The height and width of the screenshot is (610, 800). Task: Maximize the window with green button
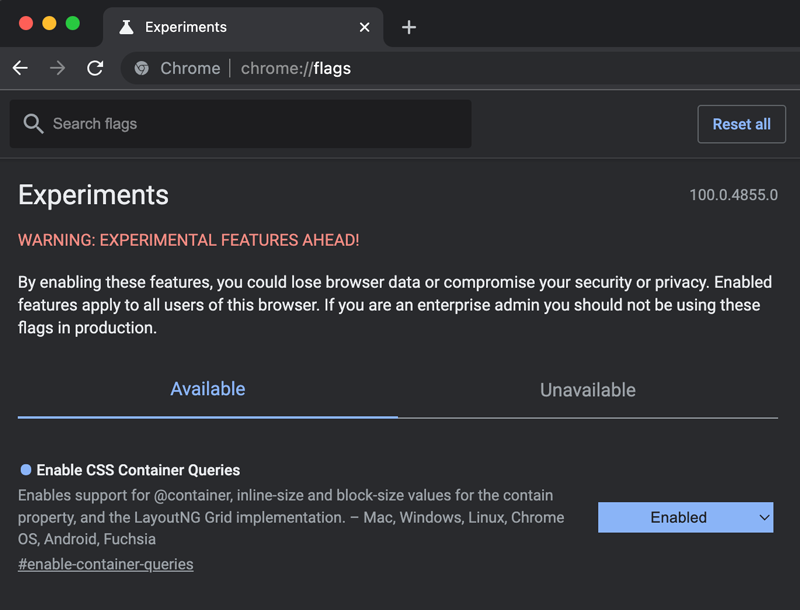[72, 23]
